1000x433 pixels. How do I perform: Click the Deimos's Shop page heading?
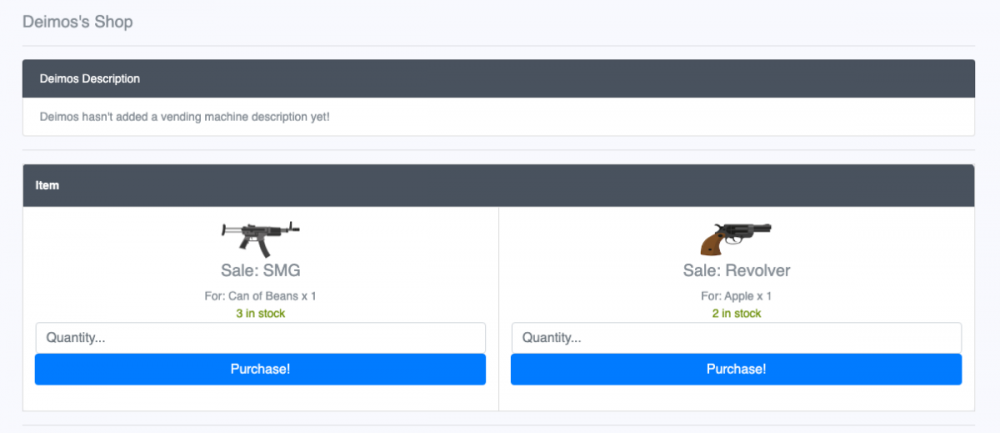[x=77, y=22]
